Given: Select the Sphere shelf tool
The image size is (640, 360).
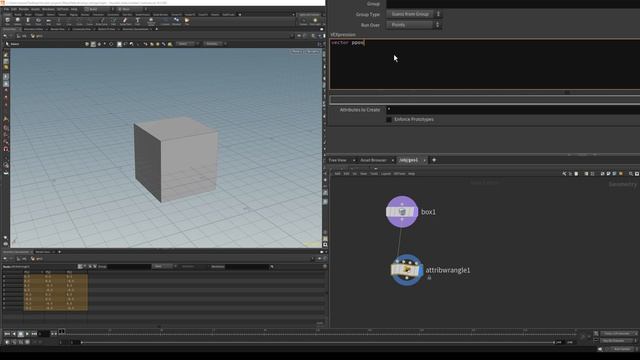Looking at the screenshot, I should (18, 21).
